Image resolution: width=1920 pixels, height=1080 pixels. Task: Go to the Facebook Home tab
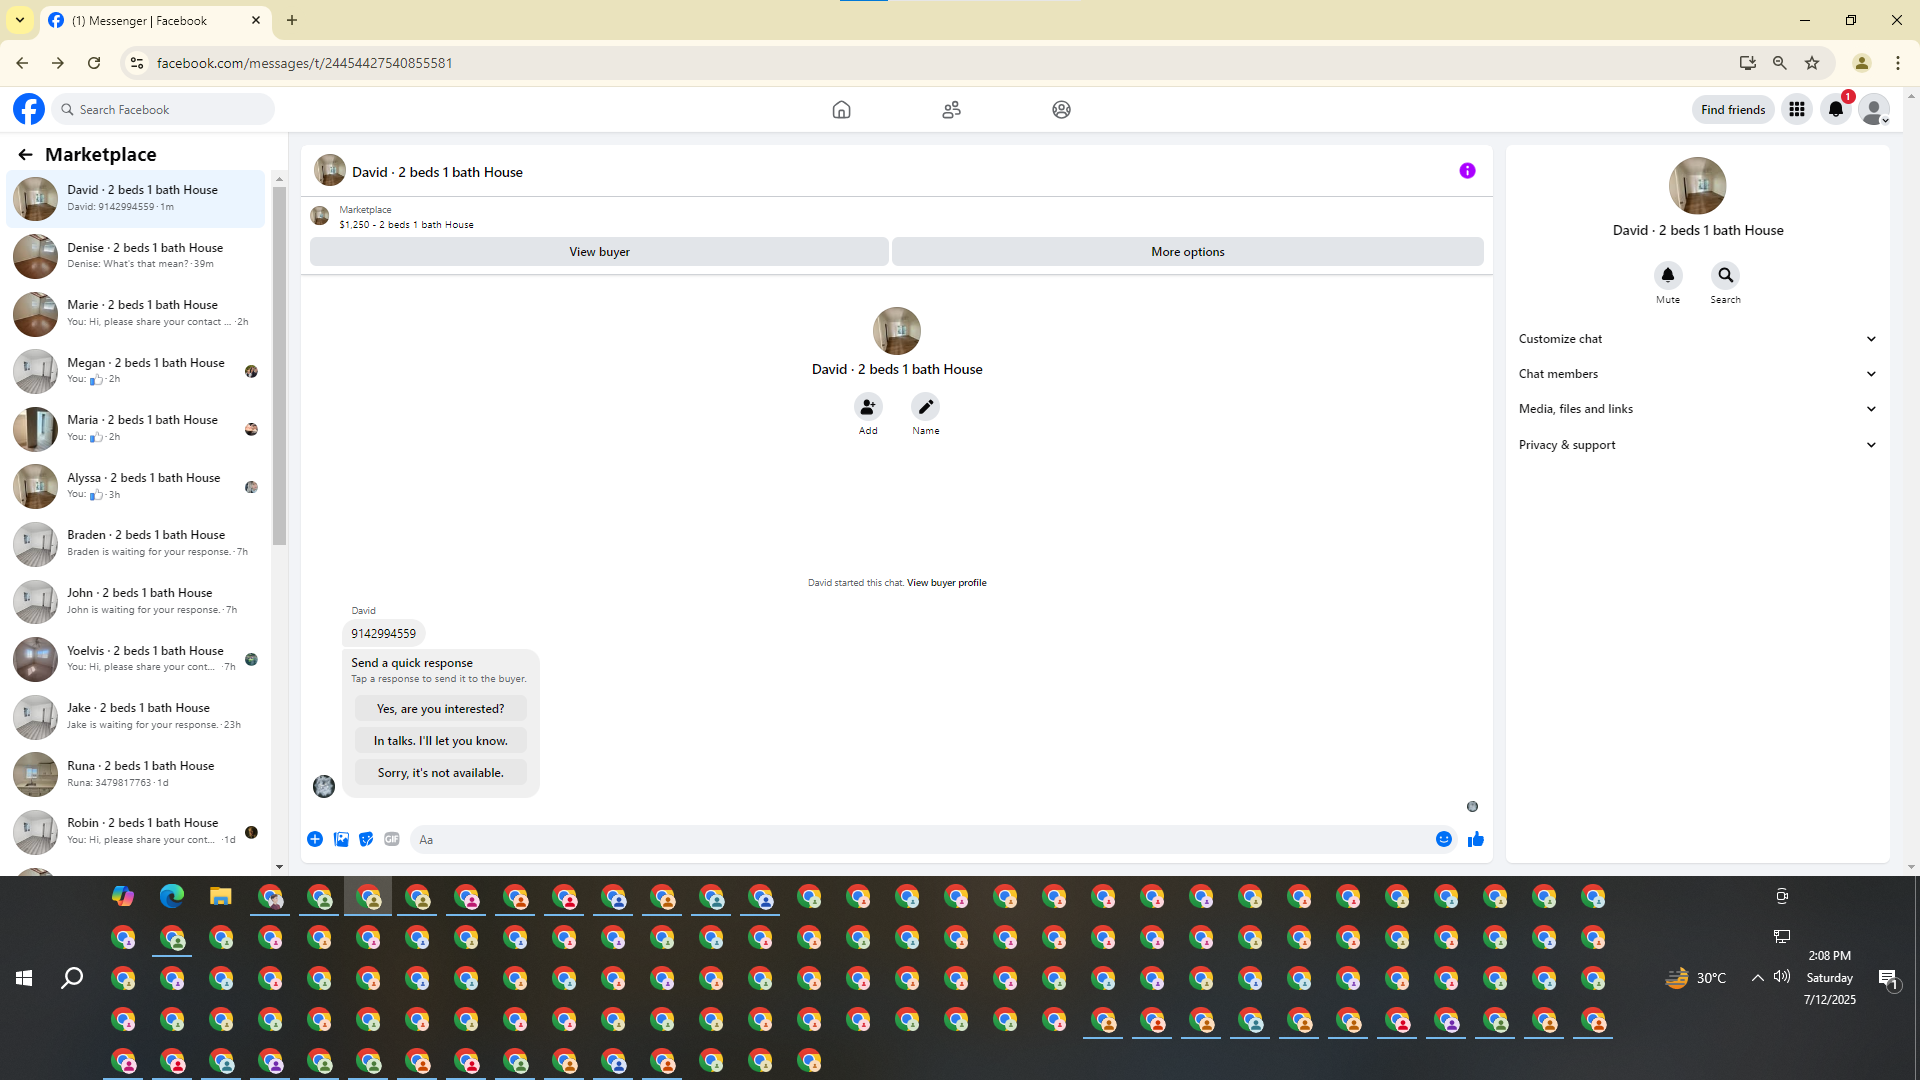click(x=841, y=110)
